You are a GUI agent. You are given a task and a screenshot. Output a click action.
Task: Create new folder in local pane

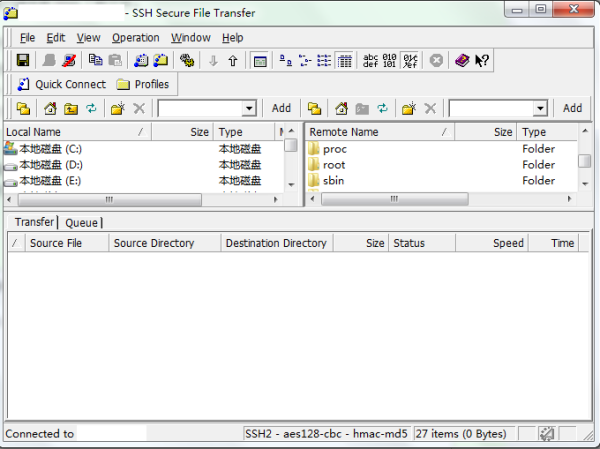click(118, 108)
